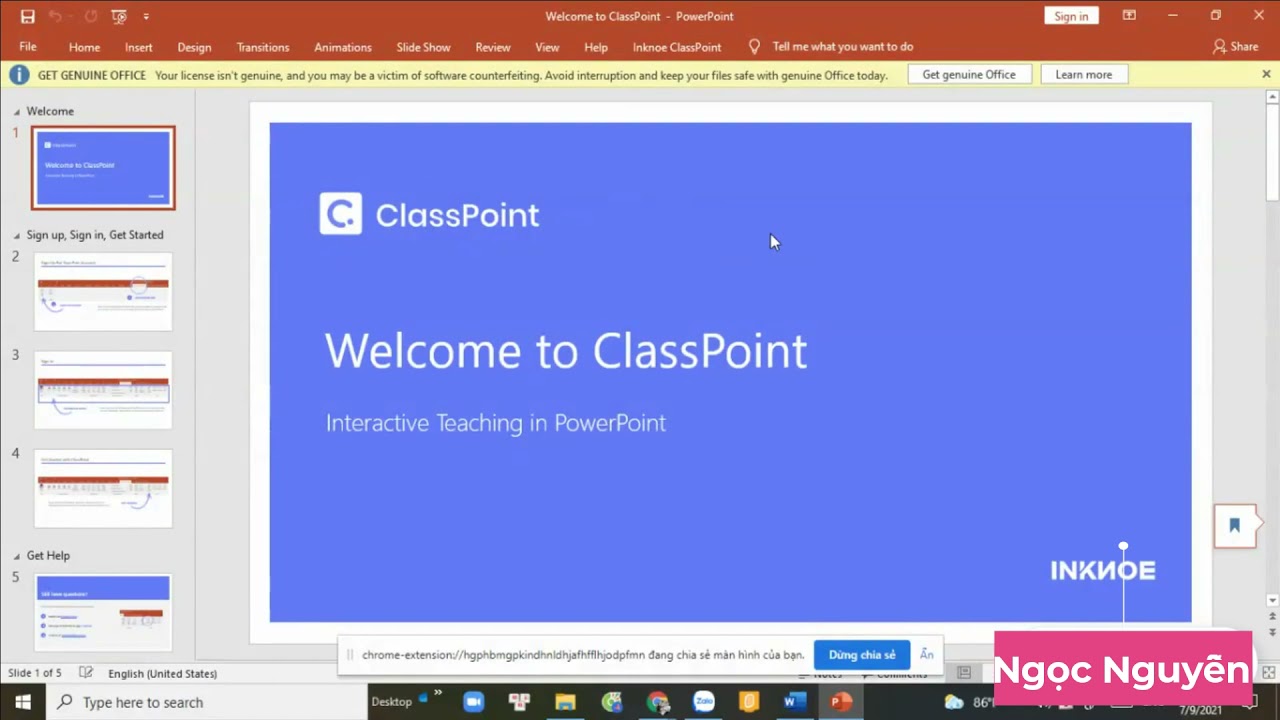The height and width of the screenshot is (720, 1280).
Task: Dismiss the genuine Office notification bar
Action: [1265, 75]
